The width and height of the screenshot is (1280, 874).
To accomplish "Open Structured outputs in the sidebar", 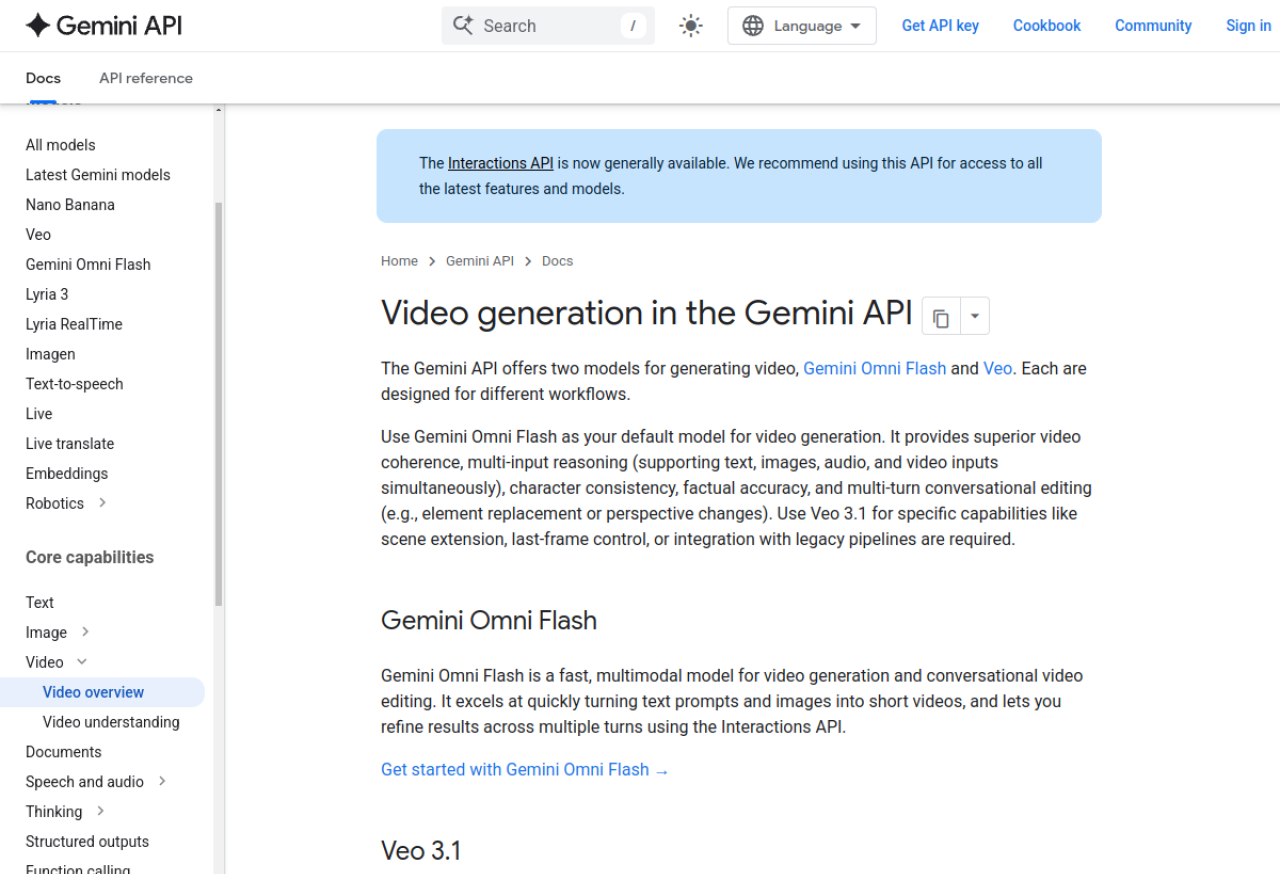I will click(87, 842).
